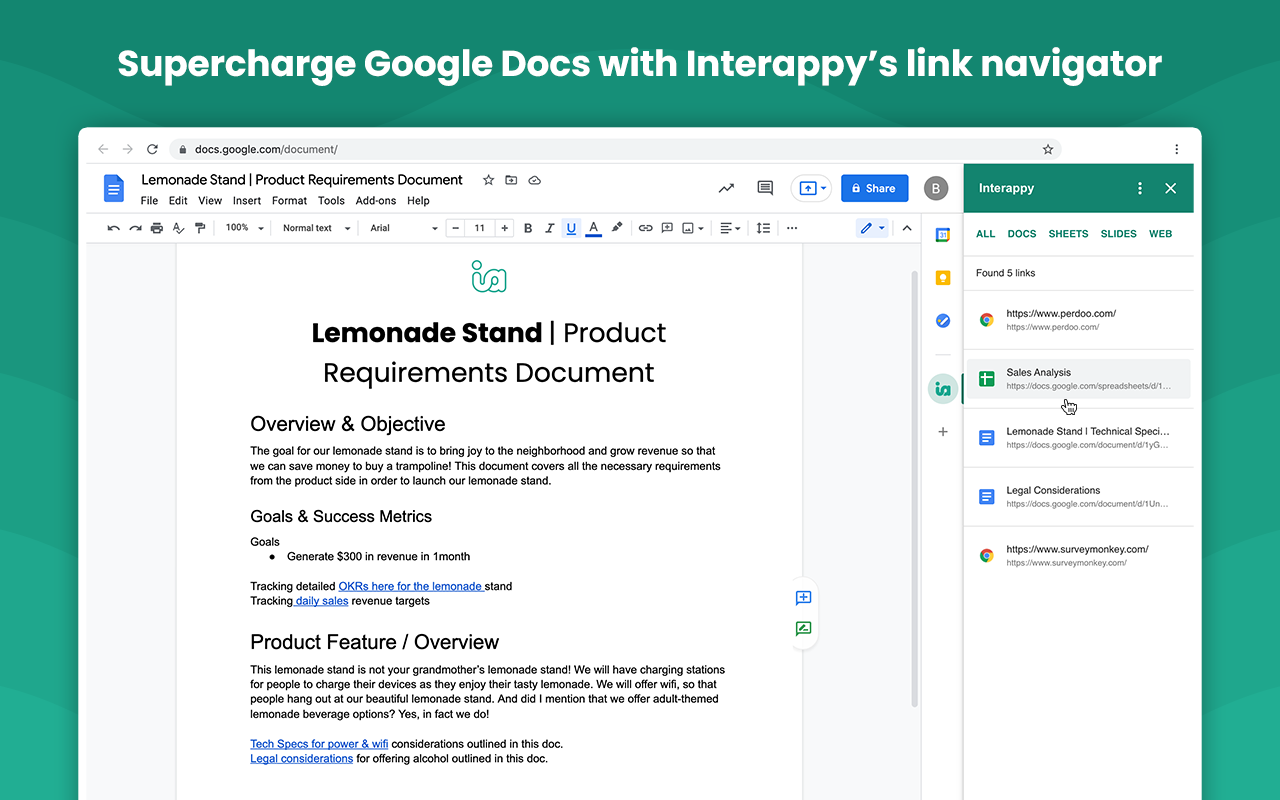Insert a link using the chain icon
This screenshot has width=1280, height=800.
(x=645, y=228)
